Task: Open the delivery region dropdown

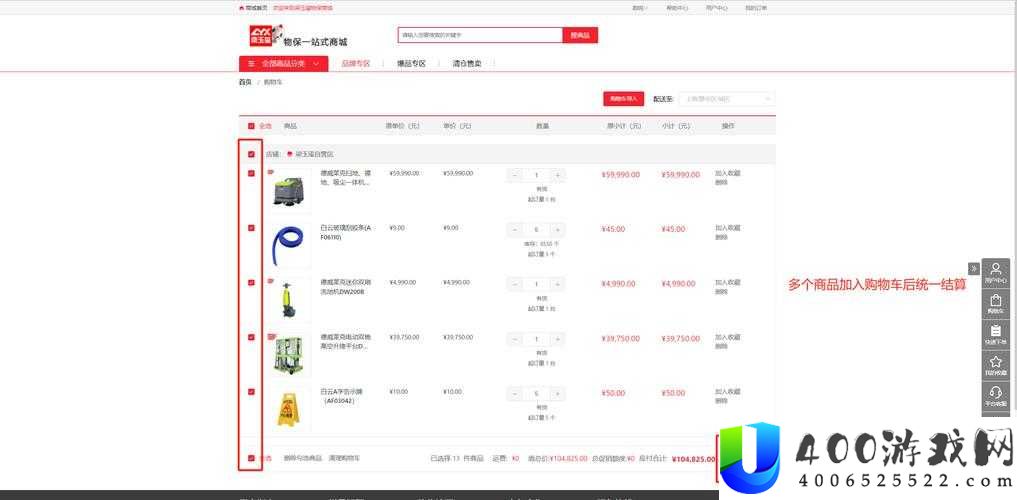Action: click(x=726, y=99)
